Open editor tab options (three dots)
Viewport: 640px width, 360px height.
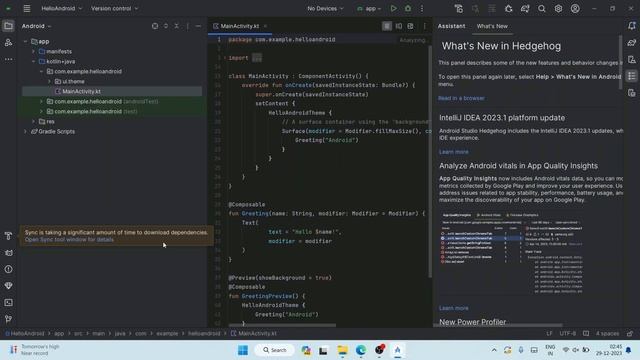tap(424, 26)
